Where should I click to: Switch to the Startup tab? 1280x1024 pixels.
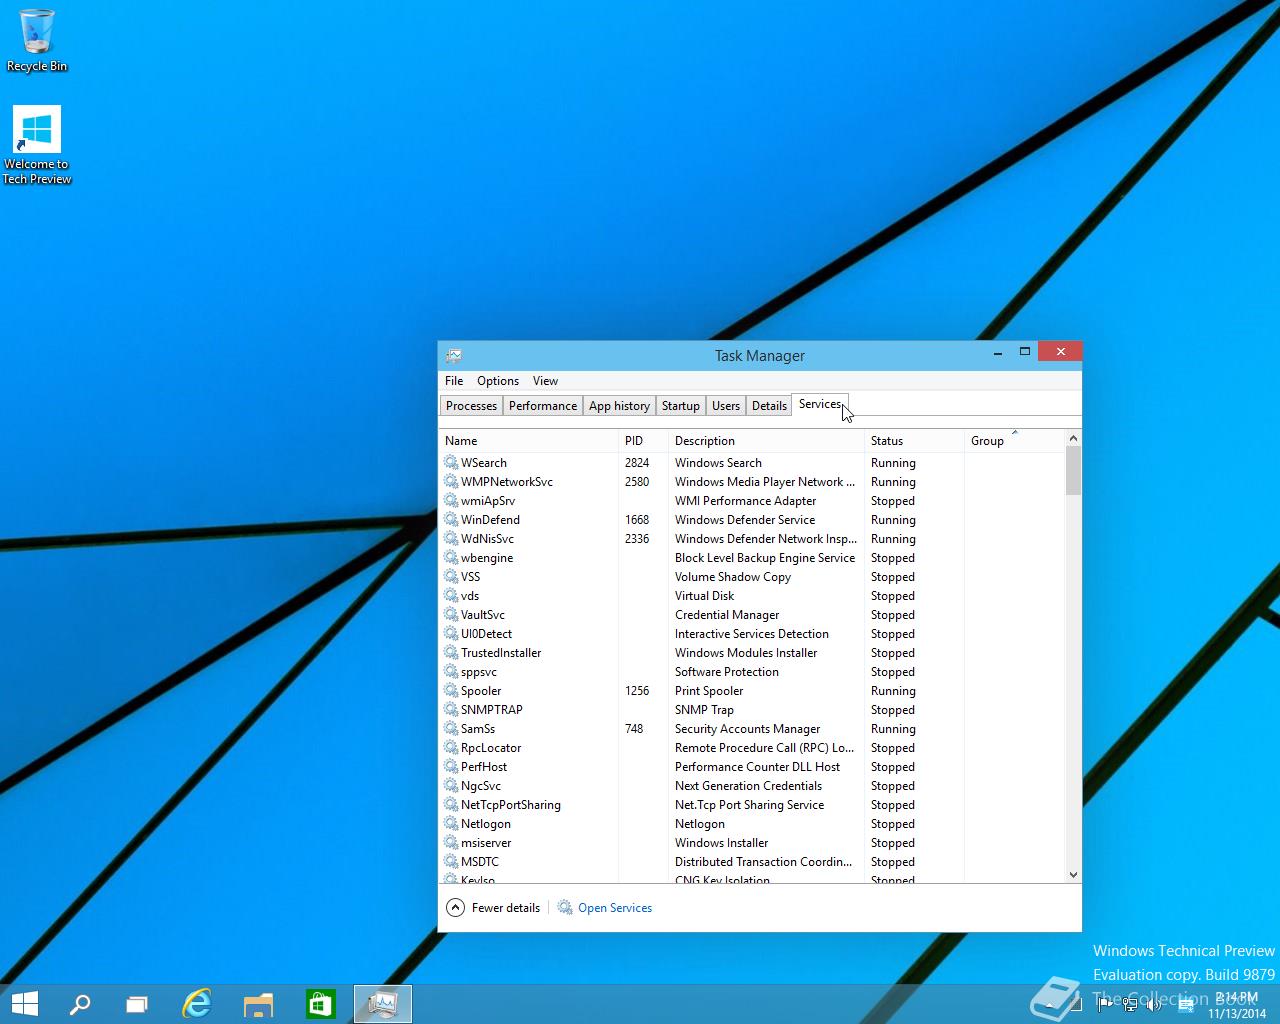coord(680,405)
